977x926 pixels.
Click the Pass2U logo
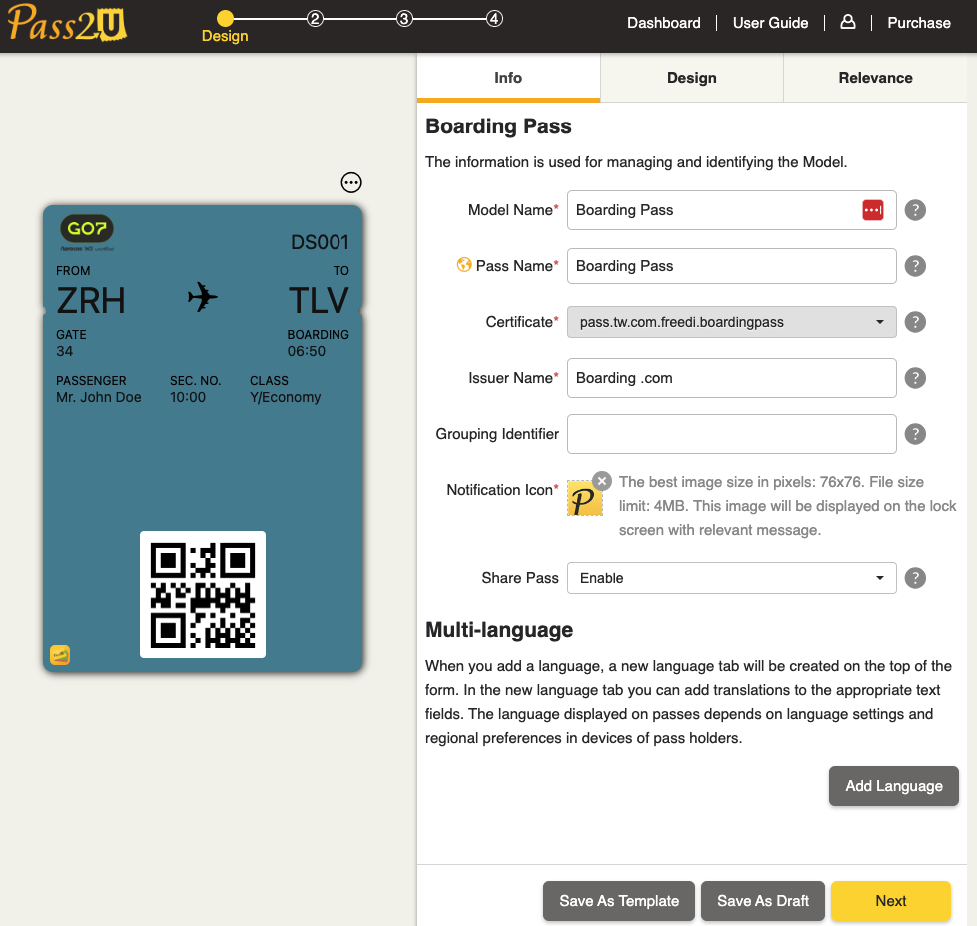pos(65,21)
